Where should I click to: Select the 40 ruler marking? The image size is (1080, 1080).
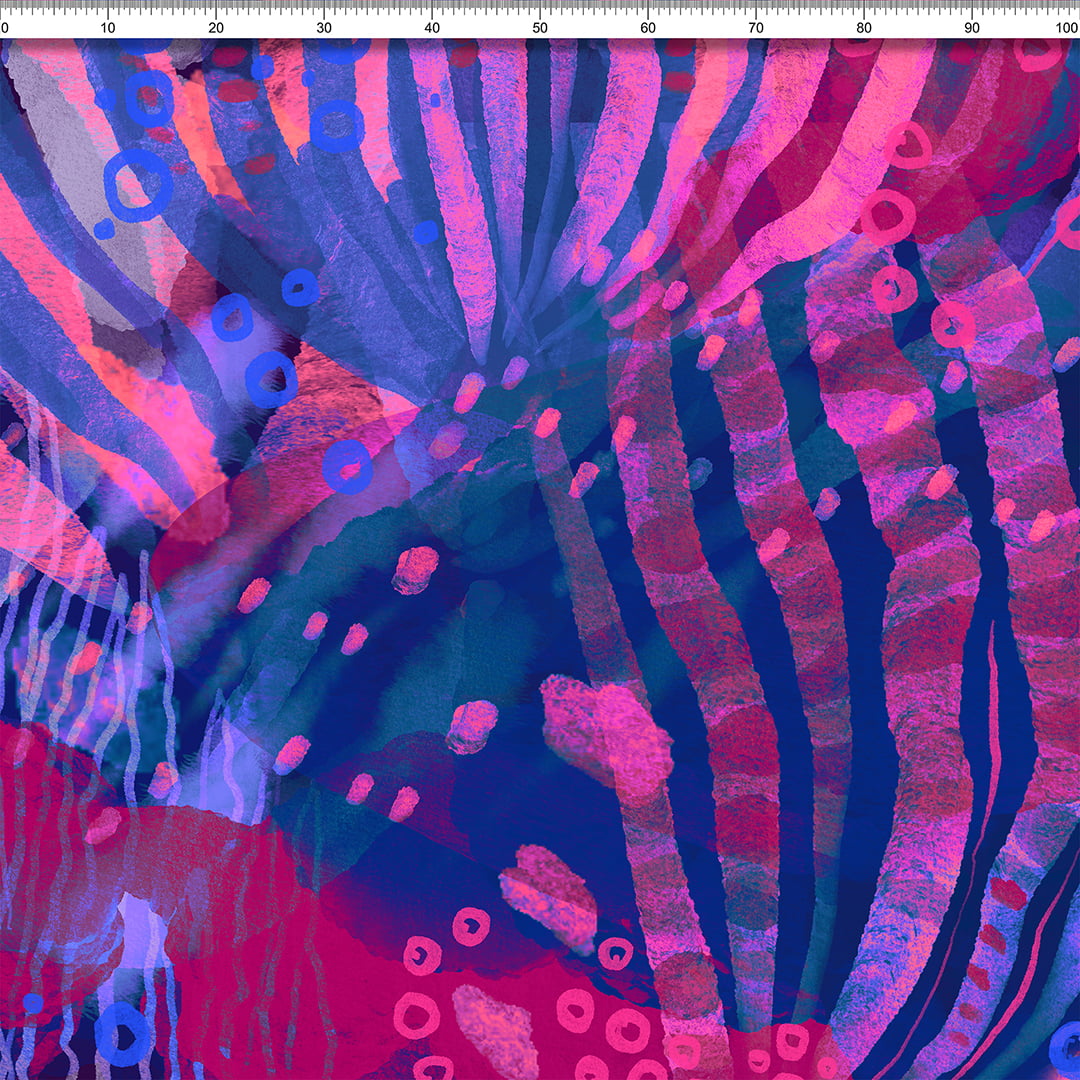[432, 27]
